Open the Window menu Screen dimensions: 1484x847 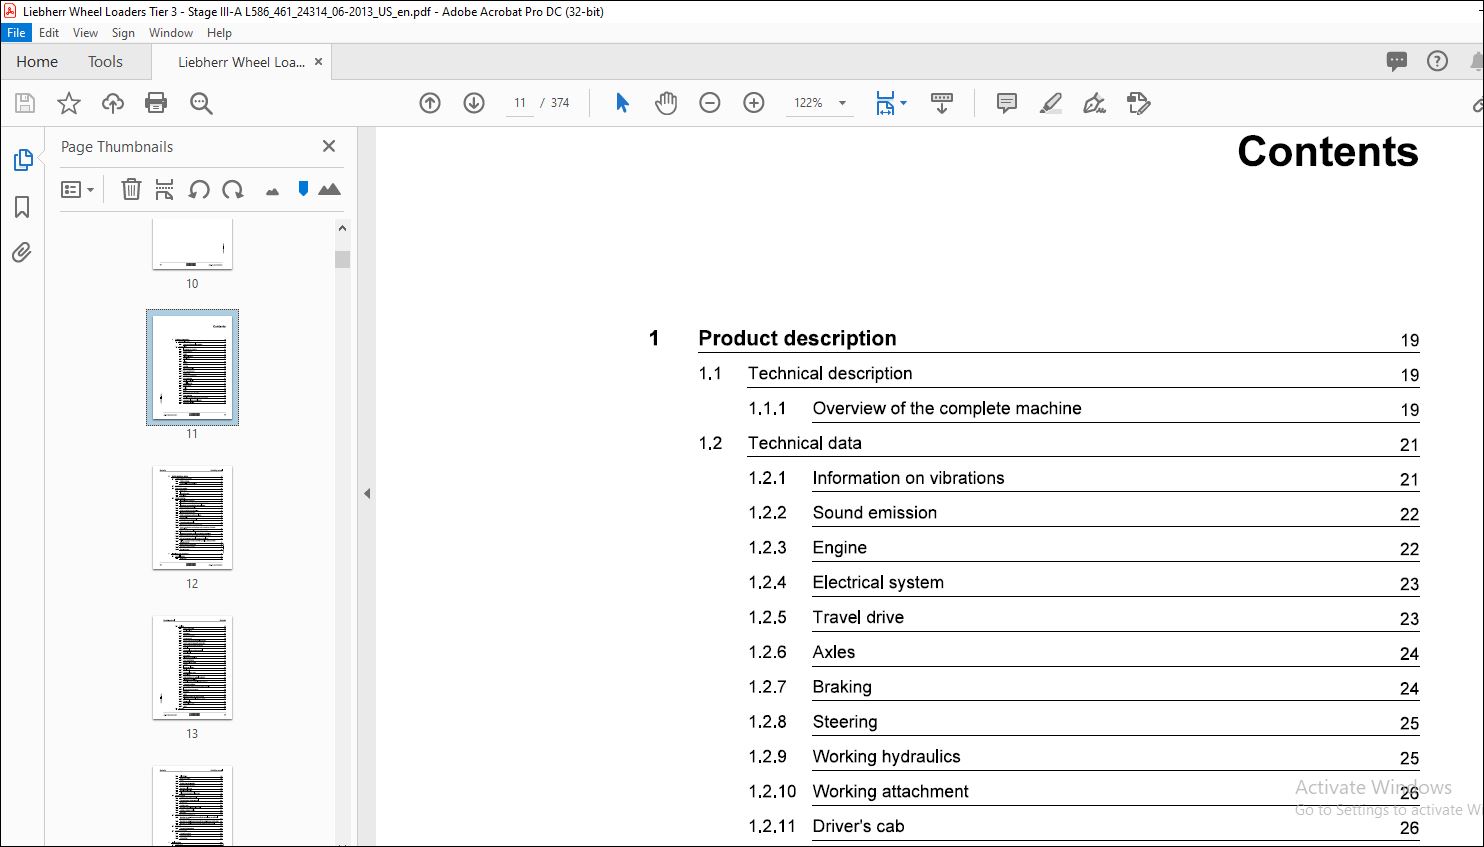coord(171,32)
